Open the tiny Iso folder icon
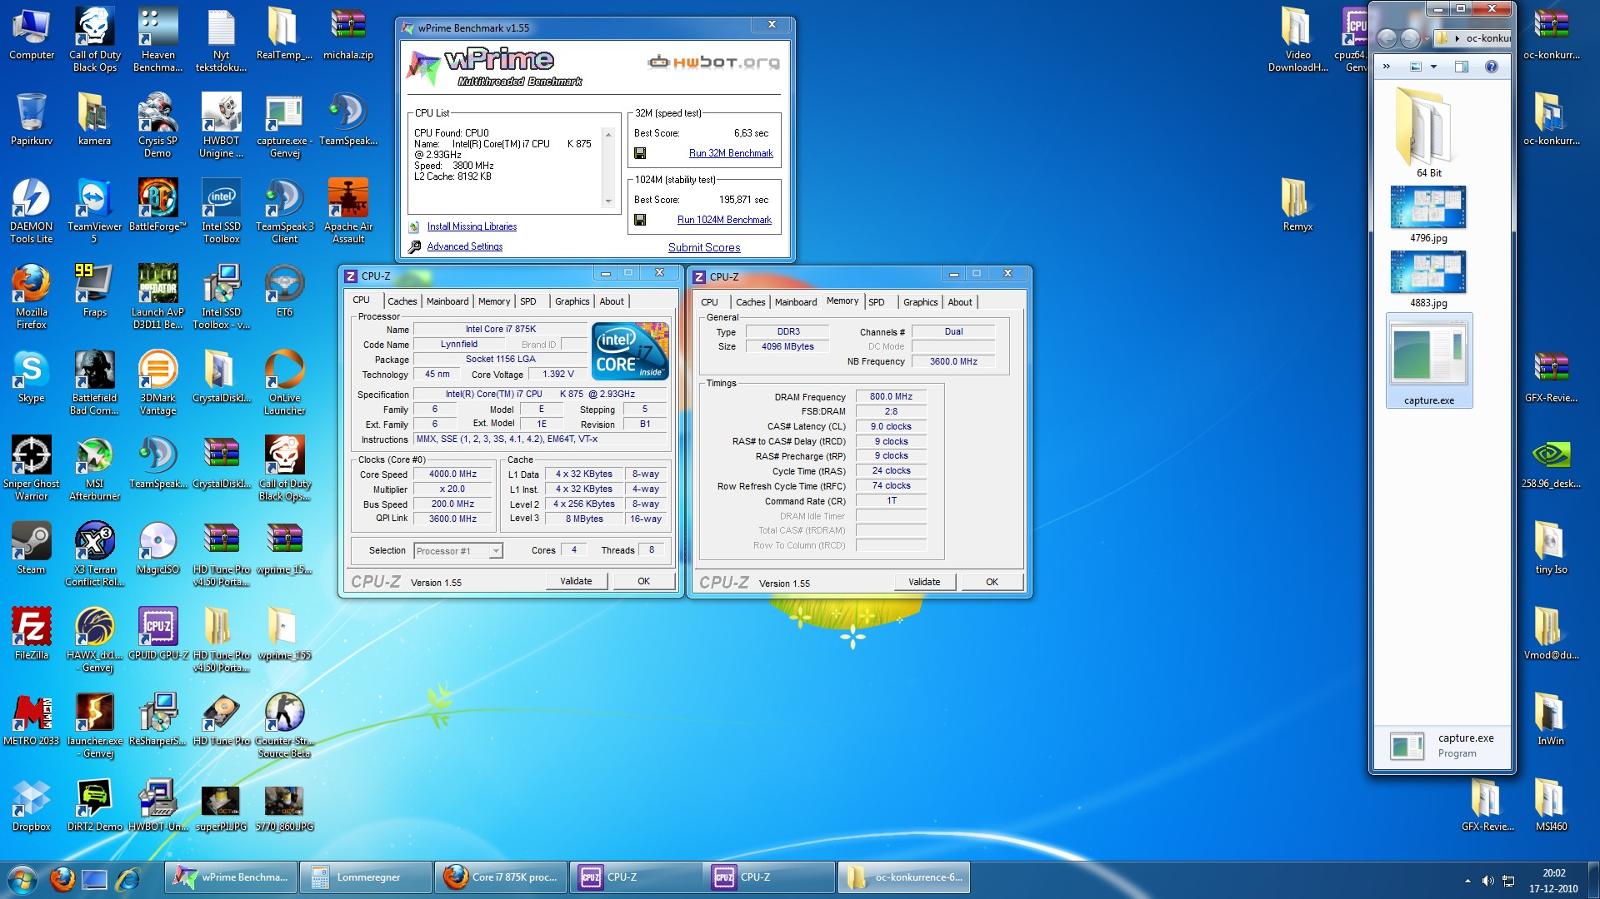1600x899 pixels. (x=1551, y=549)
